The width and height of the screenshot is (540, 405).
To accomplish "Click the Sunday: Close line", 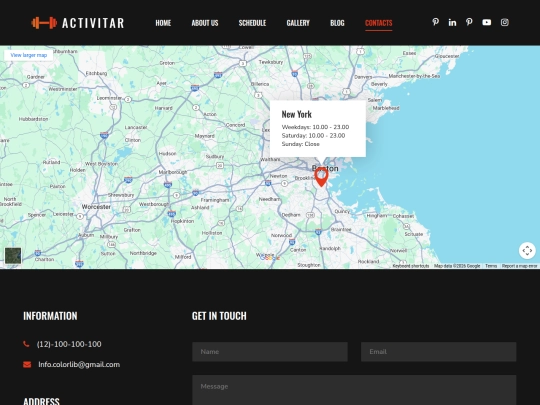I will coord(300,144).
